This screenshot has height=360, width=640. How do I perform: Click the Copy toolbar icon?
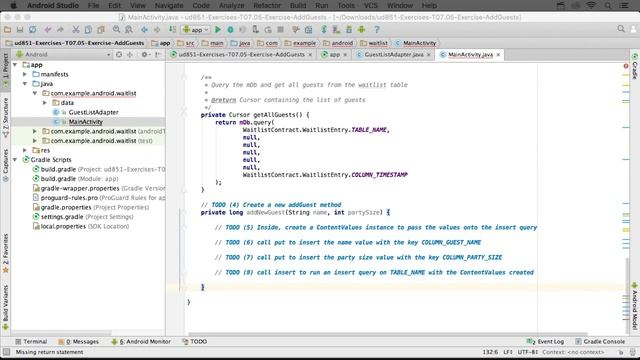coord(88,30)
